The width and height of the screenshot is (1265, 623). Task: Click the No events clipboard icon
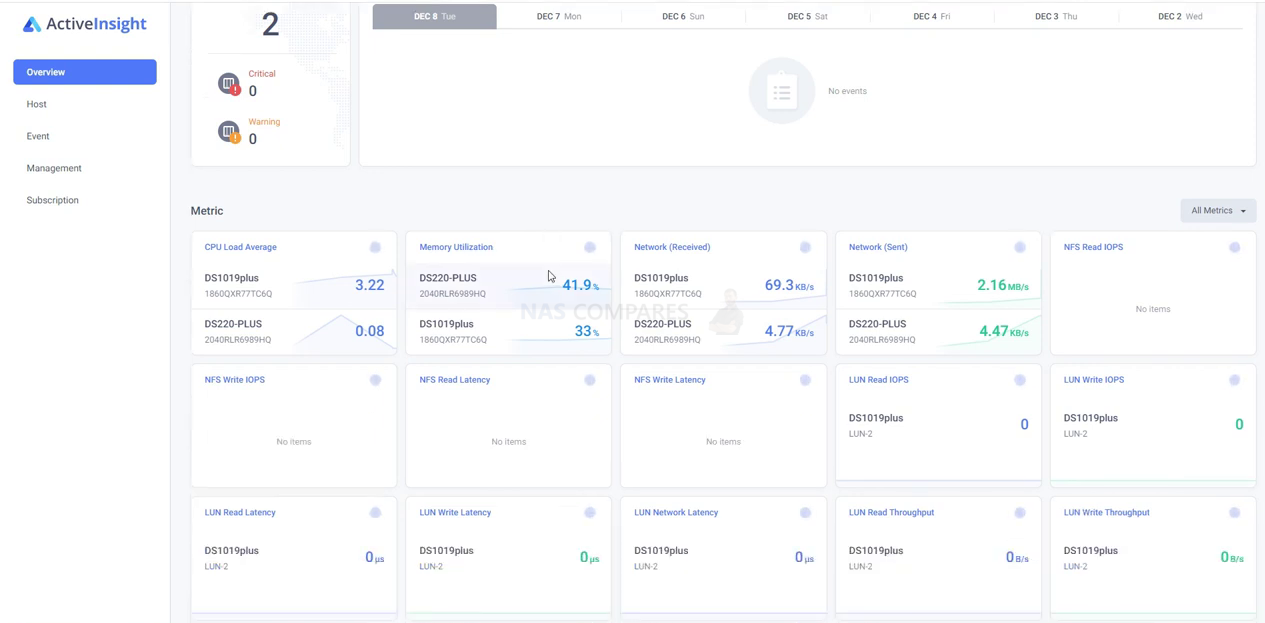tap(782, 91)
